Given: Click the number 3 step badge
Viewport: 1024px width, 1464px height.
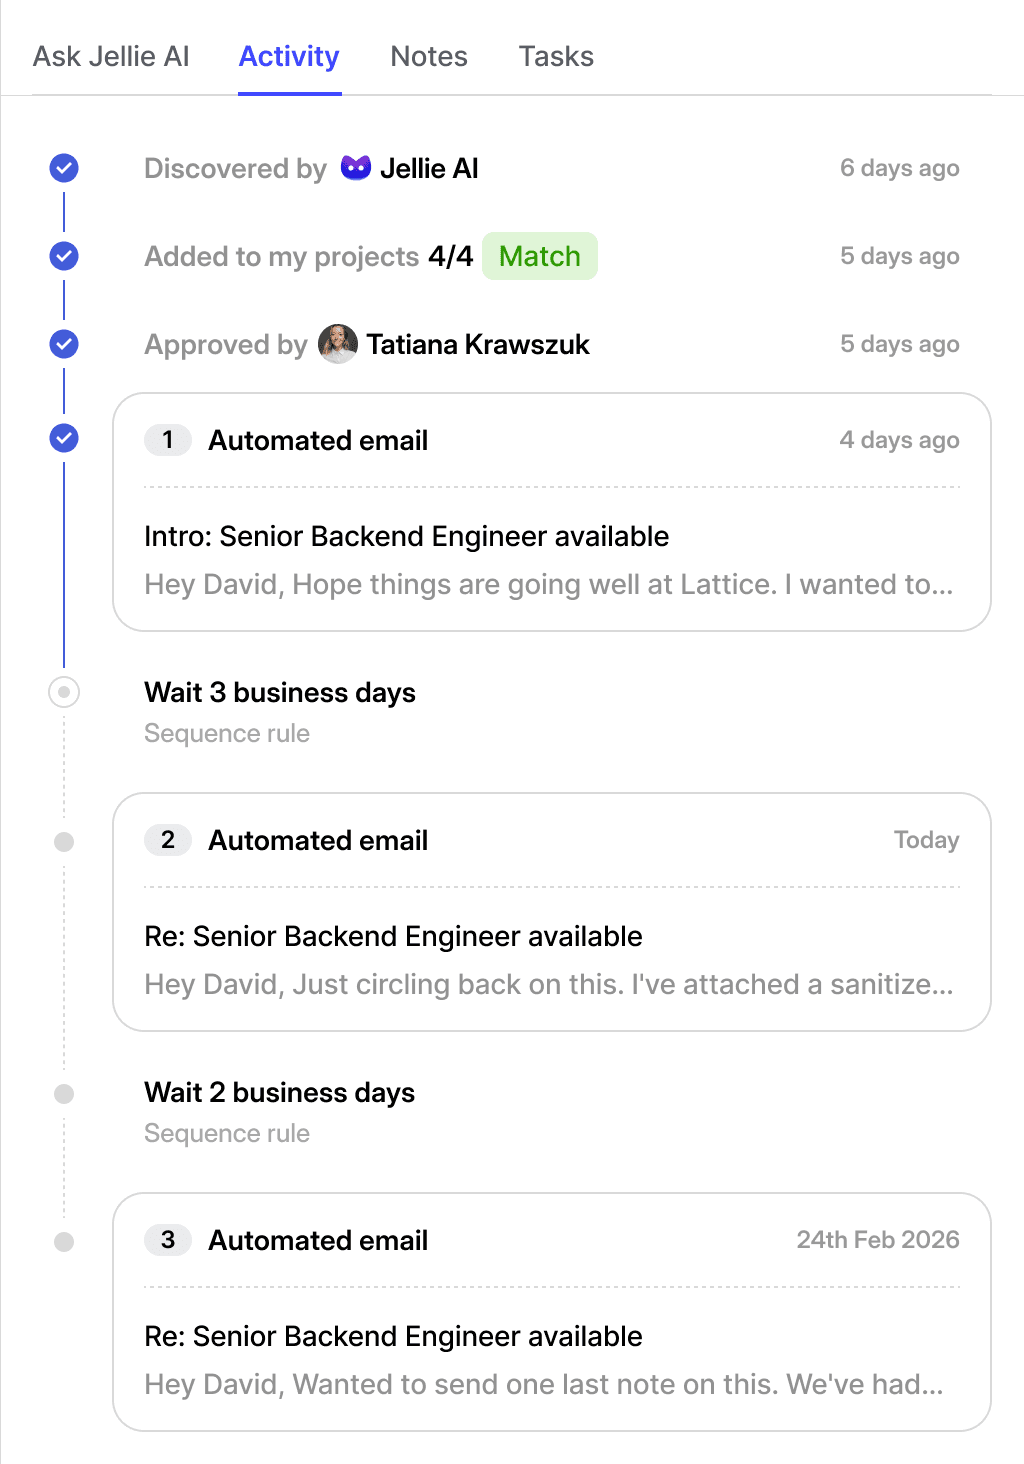Looking at the screenshot, I should (168, 1240).
